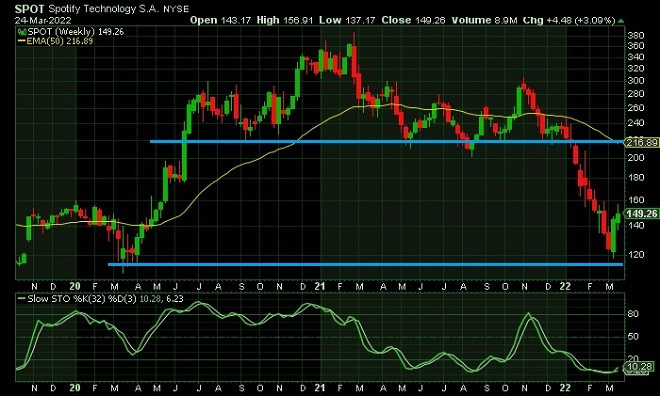
Task: Click the 200 price axis label
Action: (636, 157)
